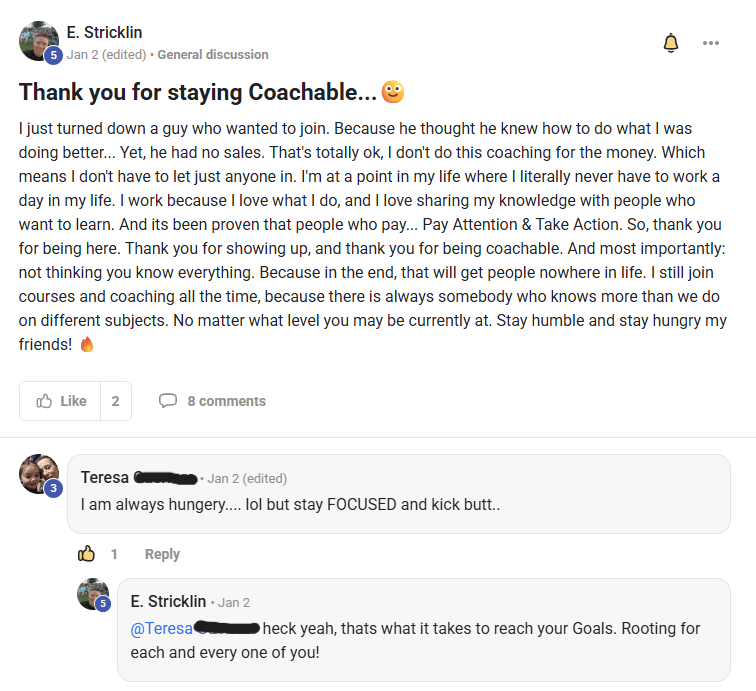Open the General discussion category link
Image resolution: width=756 pixels, height=691 pixels.
pyautogui.click(x=213, y=54)
